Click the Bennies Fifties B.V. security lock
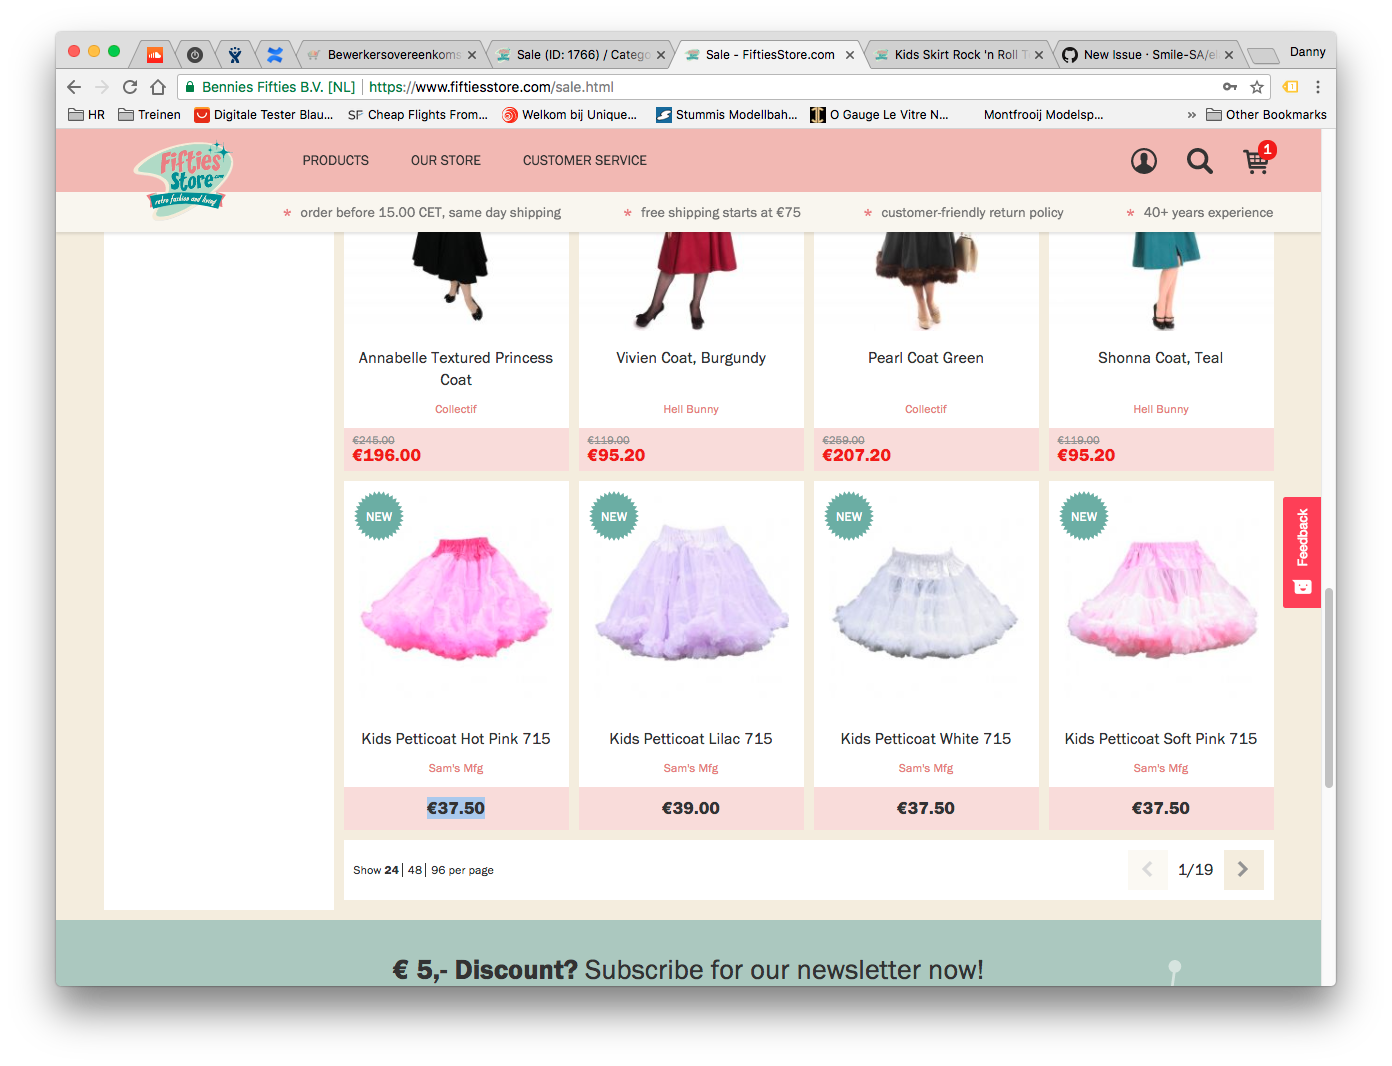Image resolution: width=1392 pixels, height=1066 pixels. click(190, 87)
